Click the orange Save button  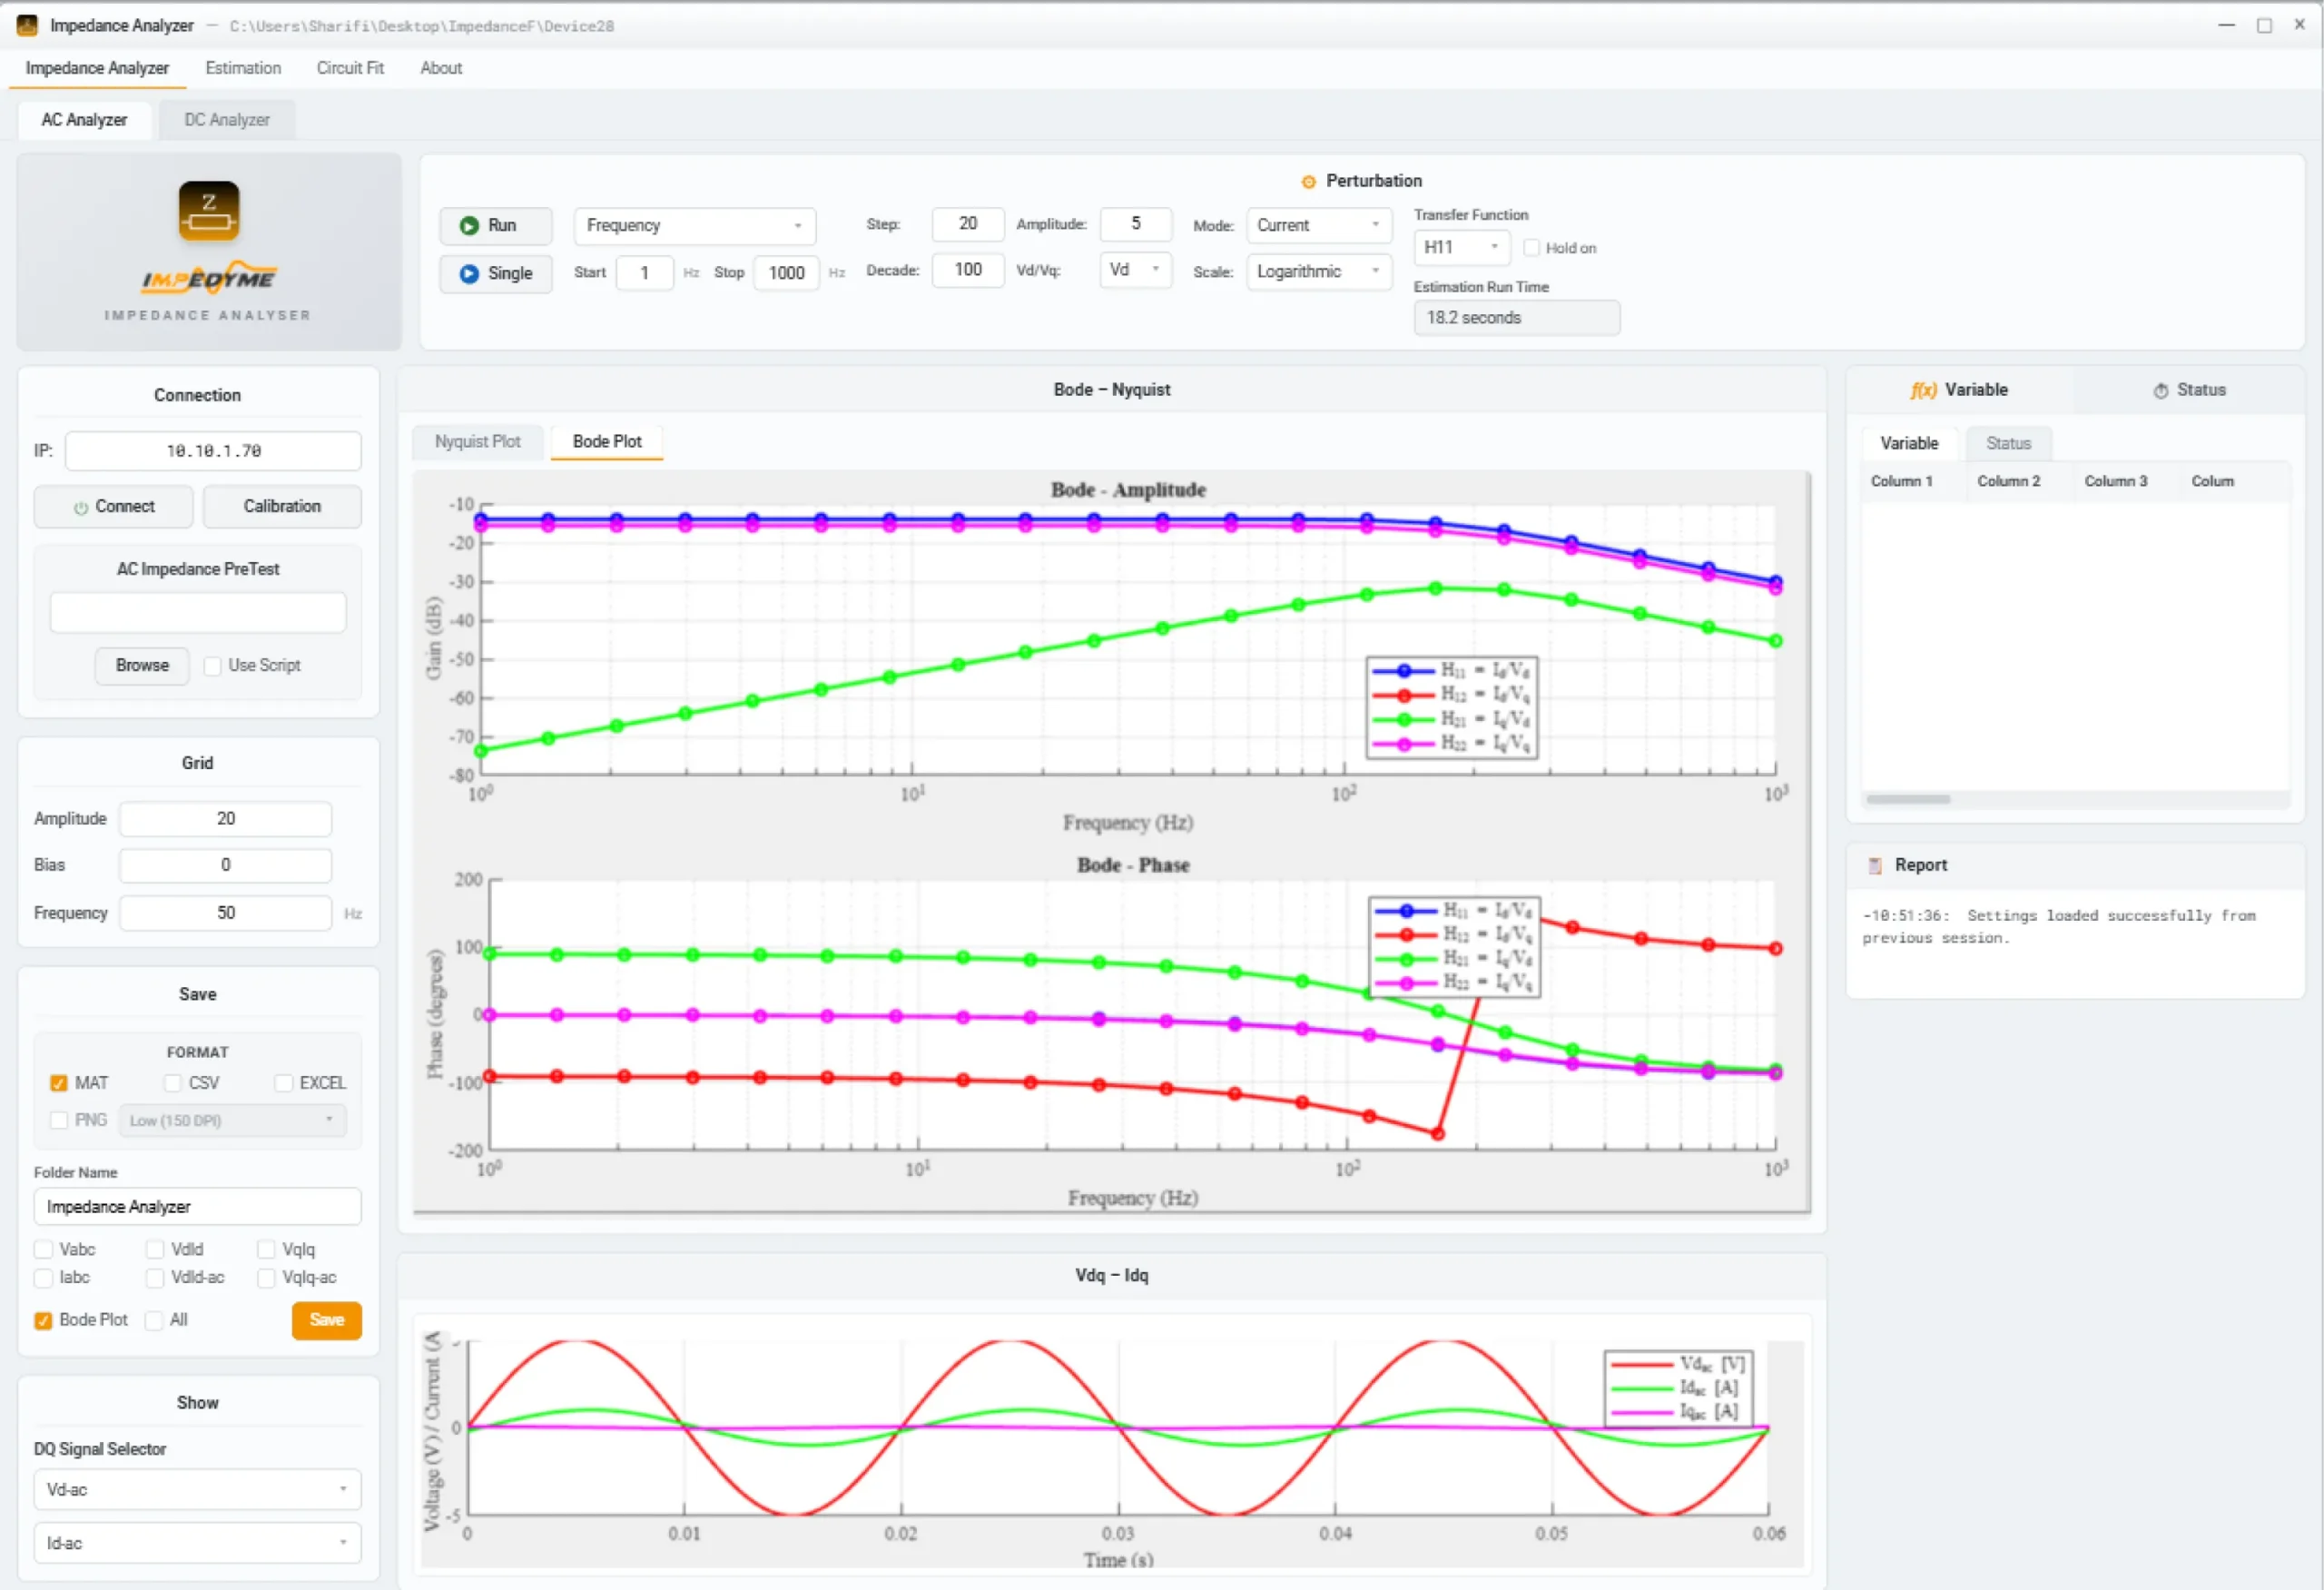click(x=326, y=1321)
